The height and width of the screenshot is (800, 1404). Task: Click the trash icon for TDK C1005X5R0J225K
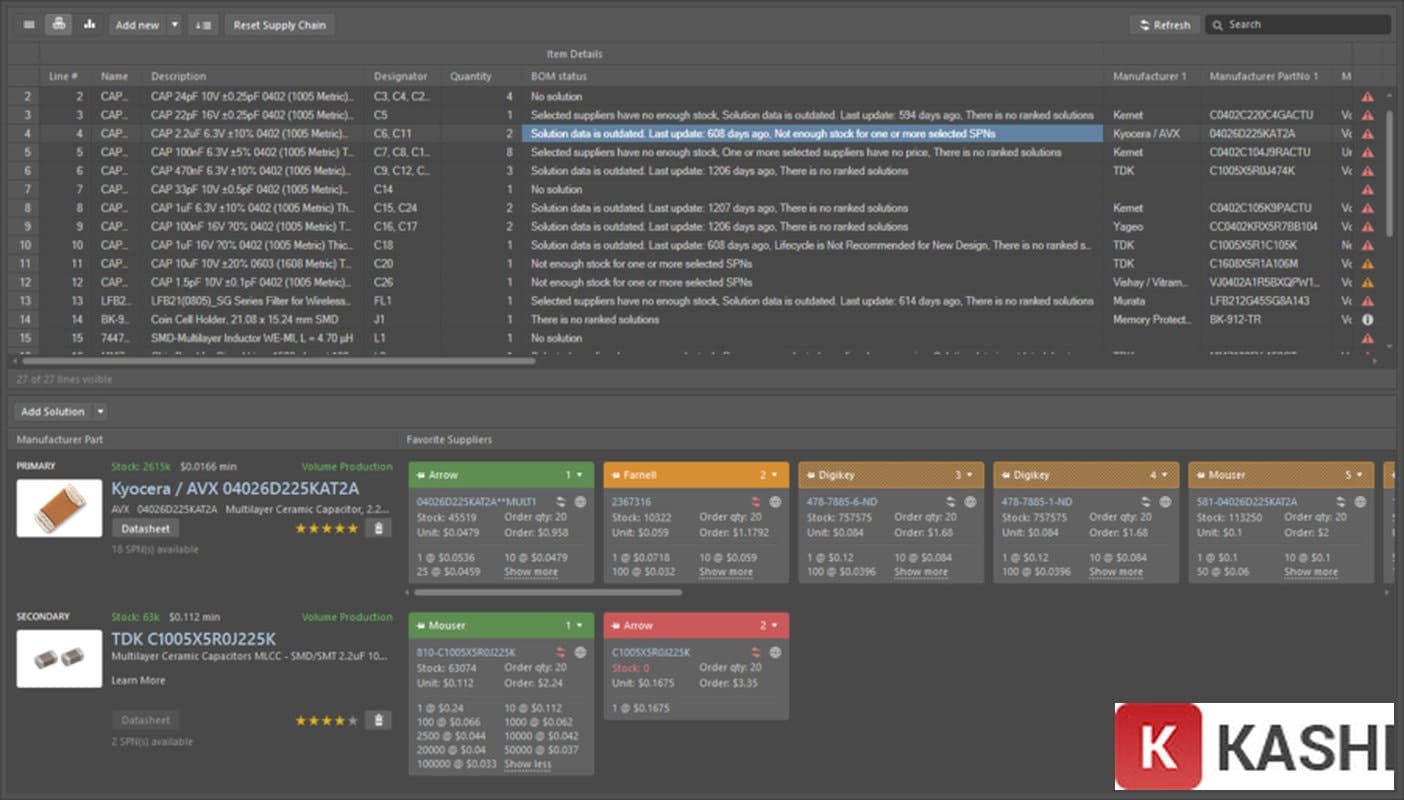pos(377,720)
